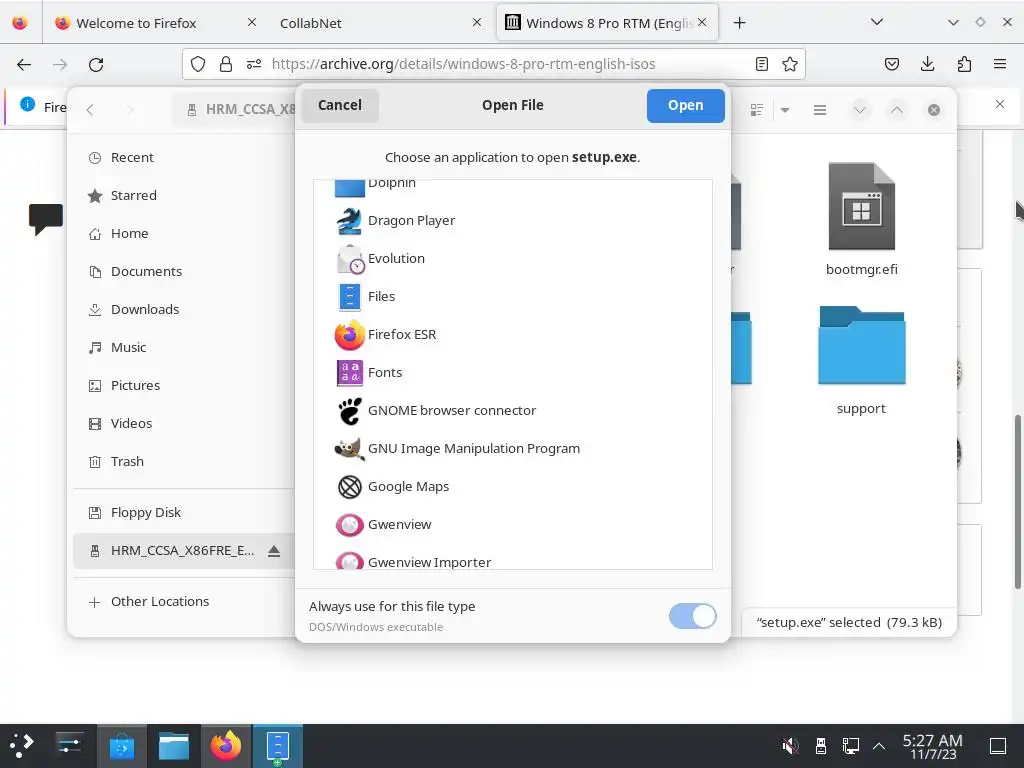Open Firefox downloads panel
The width and height of the screenshot is (1024, 768).
click(927, 64)
